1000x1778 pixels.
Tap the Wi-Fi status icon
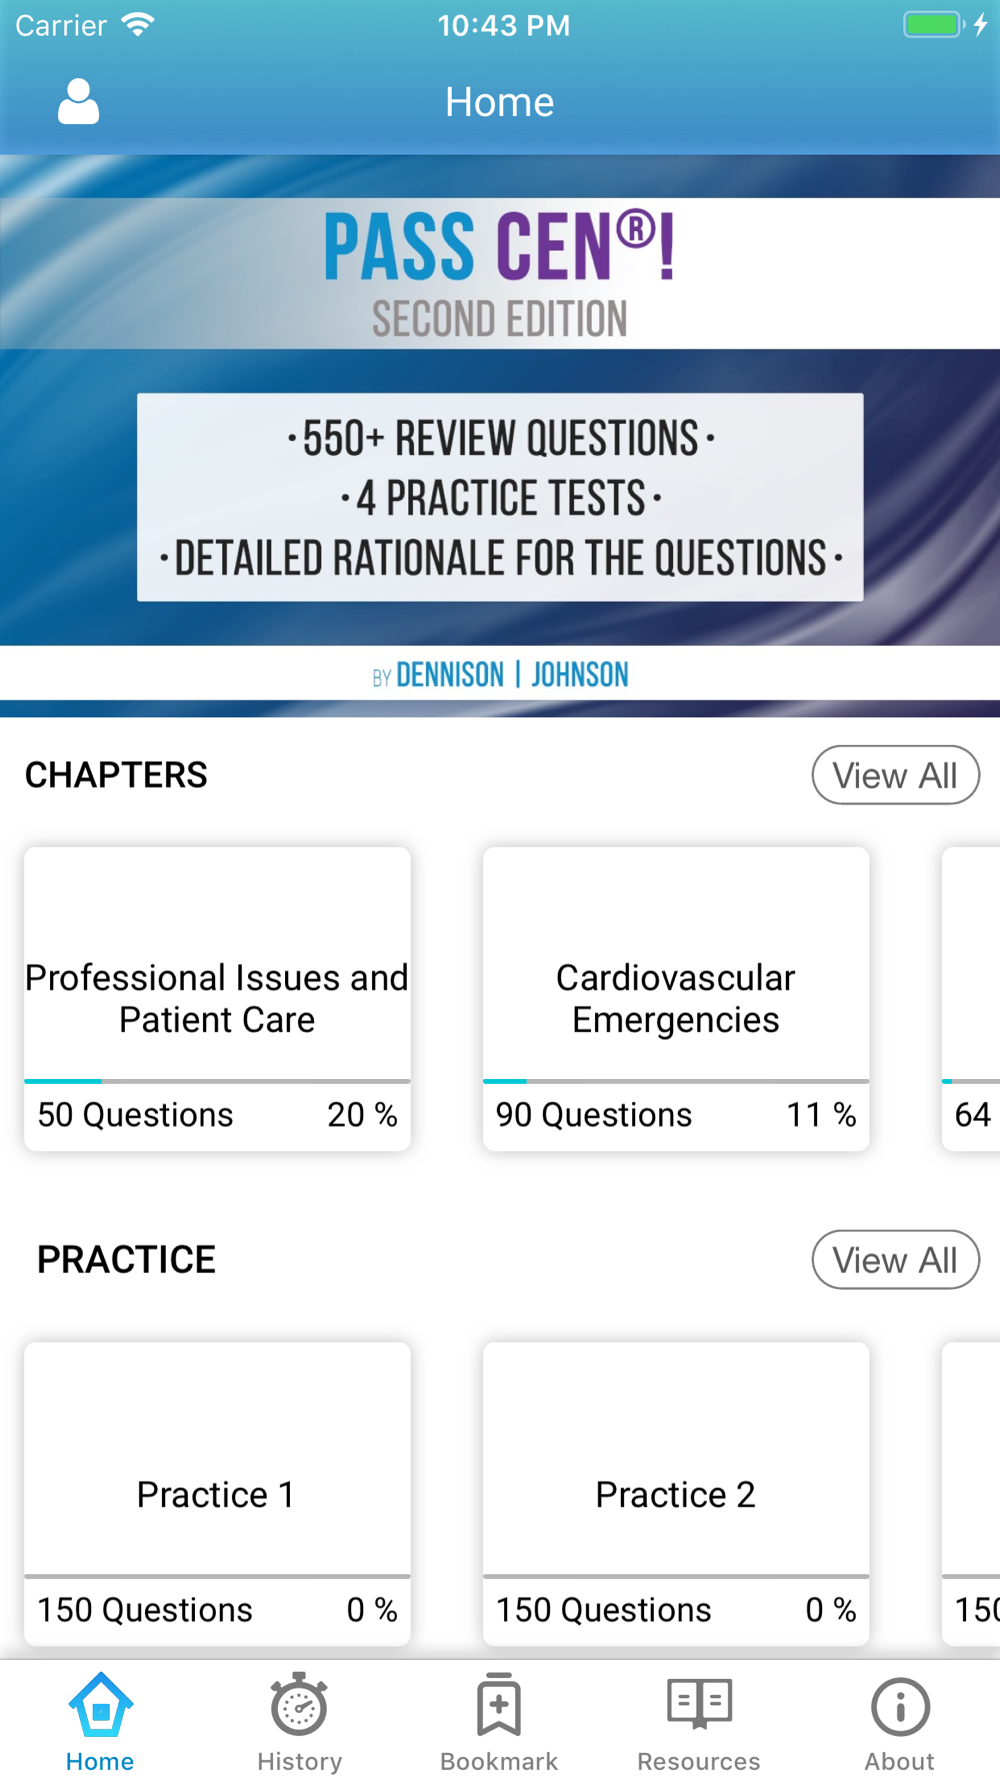point(137,24)
